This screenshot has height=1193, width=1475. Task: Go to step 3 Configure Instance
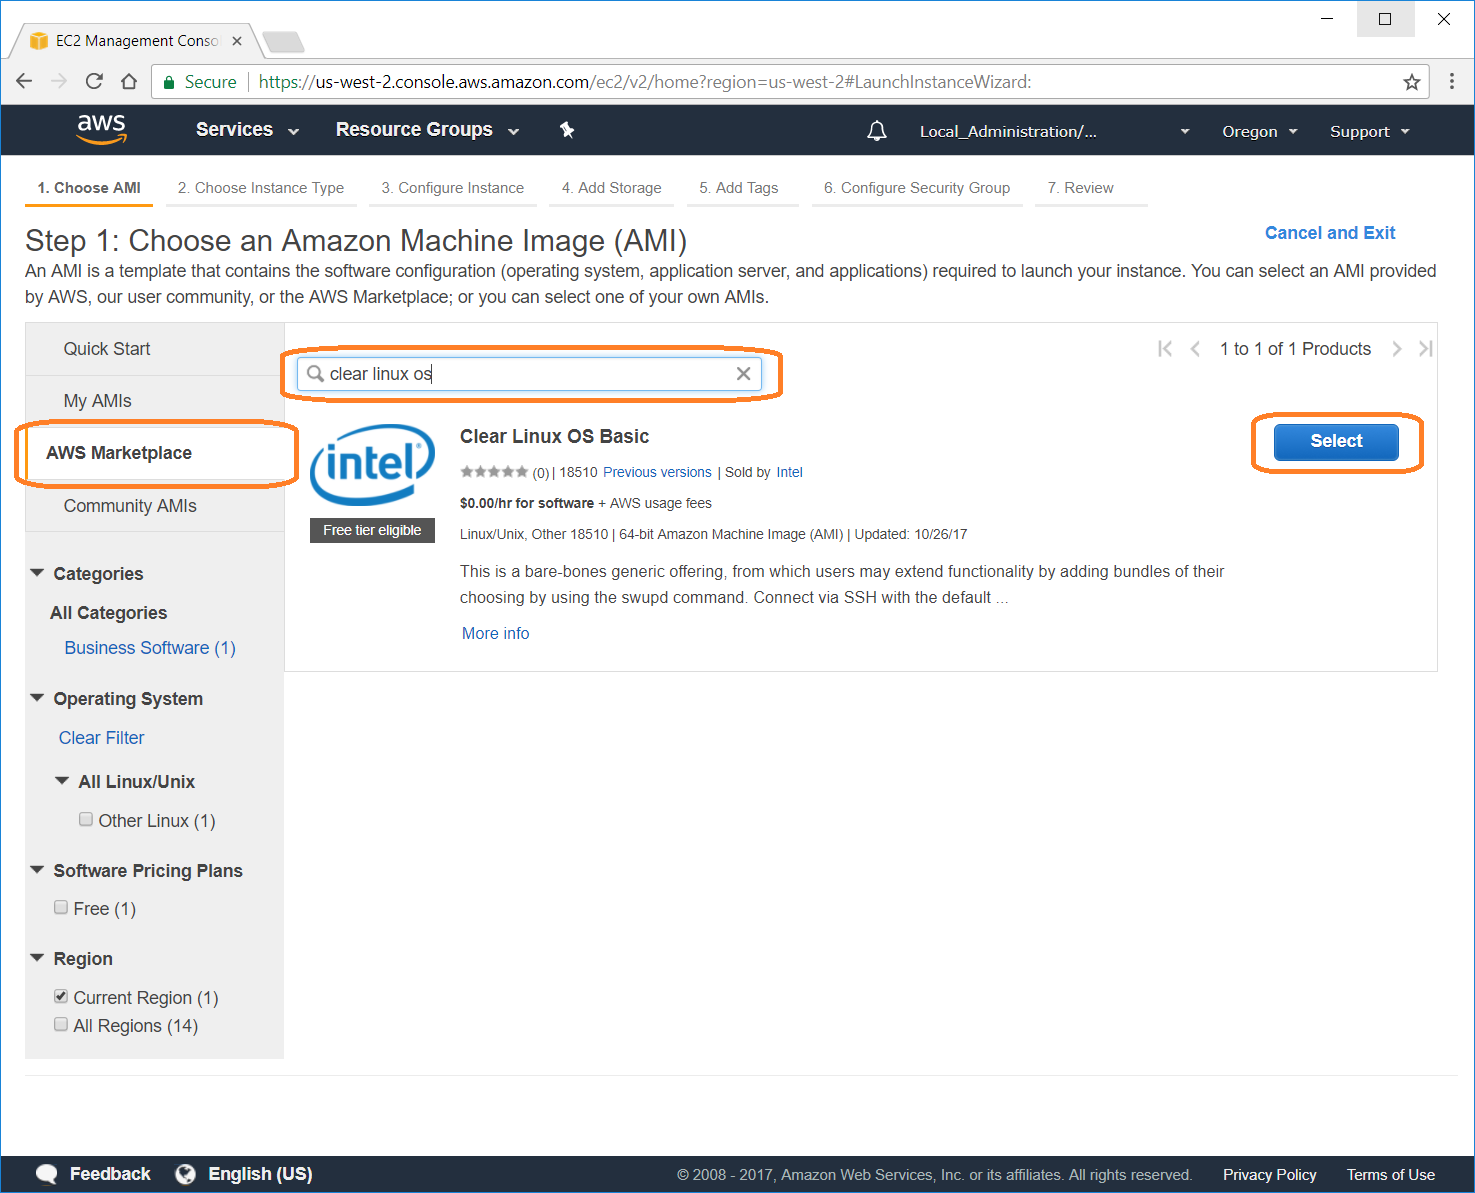453,188
